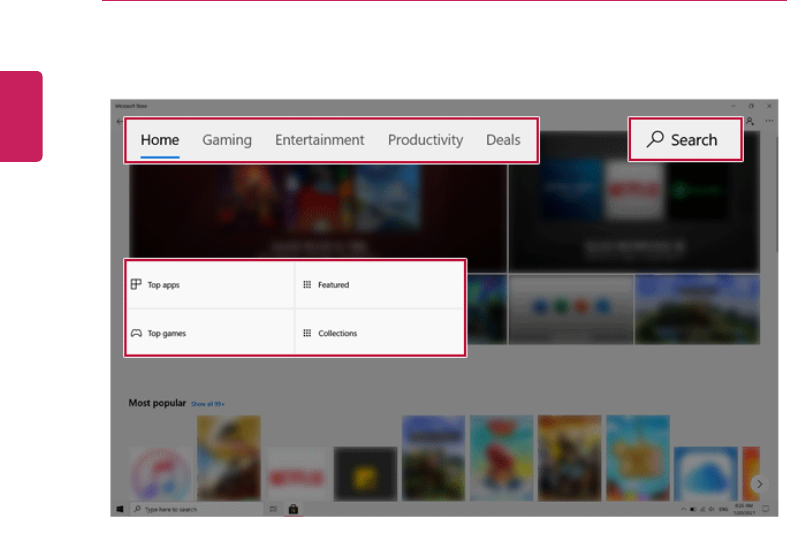Open the three-dots more menu
The width and height of the screenshot is (790, 533).
click(x=769, y=121)
